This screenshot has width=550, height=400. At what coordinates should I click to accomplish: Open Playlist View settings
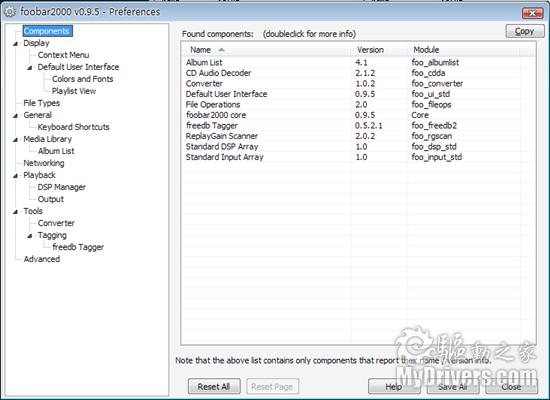[74, 91]
